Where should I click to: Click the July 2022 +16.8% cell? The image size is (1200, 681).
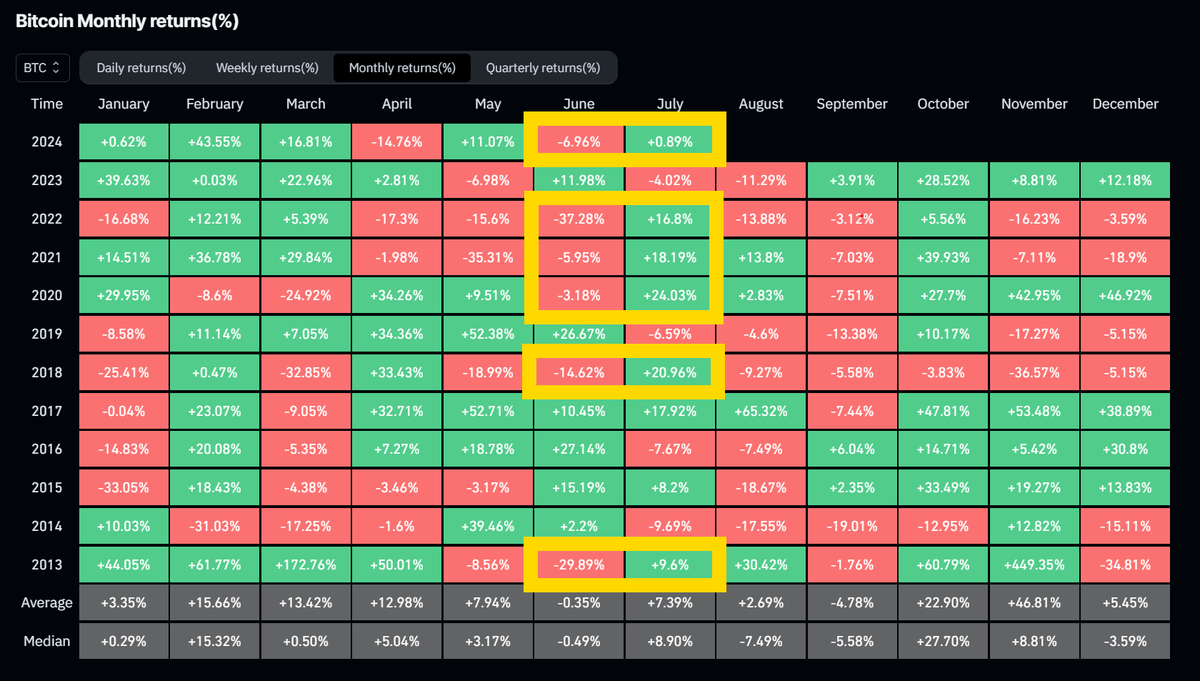(x=670, y=218)
